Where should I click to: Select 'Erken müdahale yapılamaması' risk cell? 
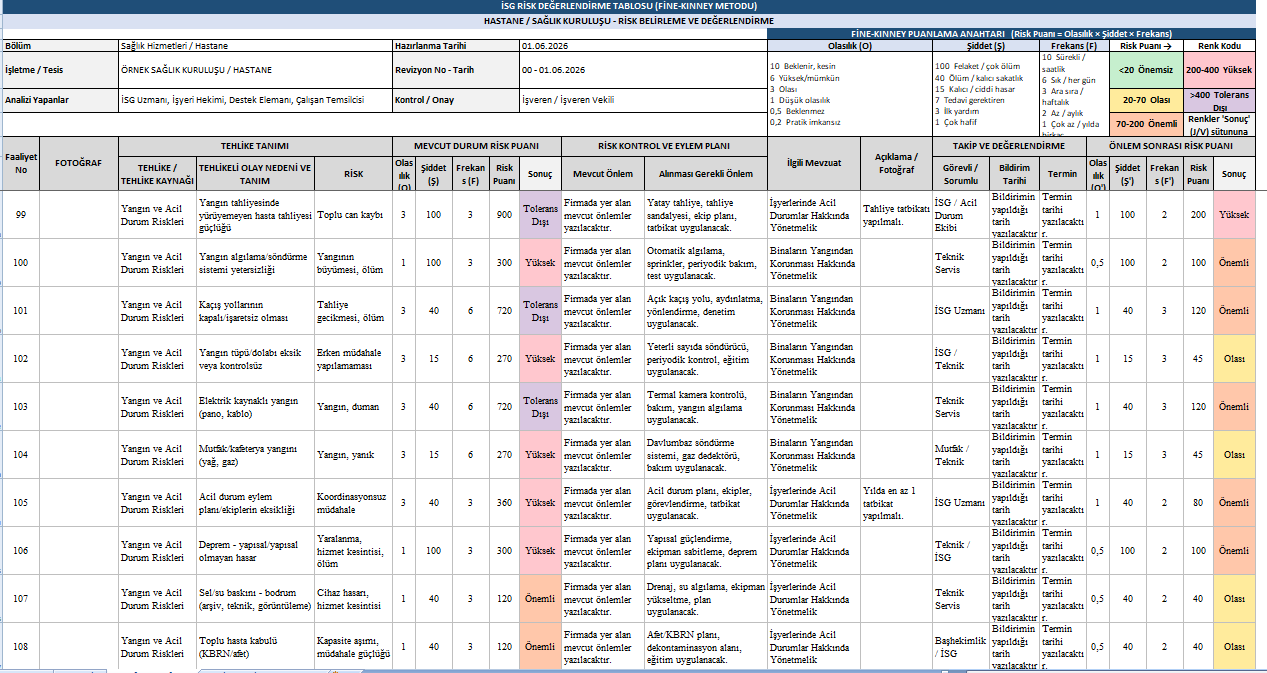pos(352,358)
